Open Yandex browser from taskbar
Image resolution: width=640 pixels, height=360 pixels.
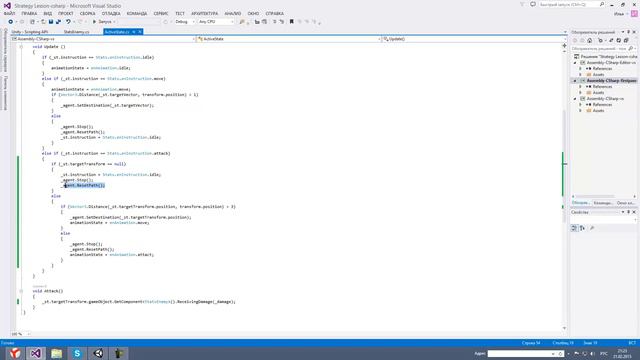click(x=15, y=353)
